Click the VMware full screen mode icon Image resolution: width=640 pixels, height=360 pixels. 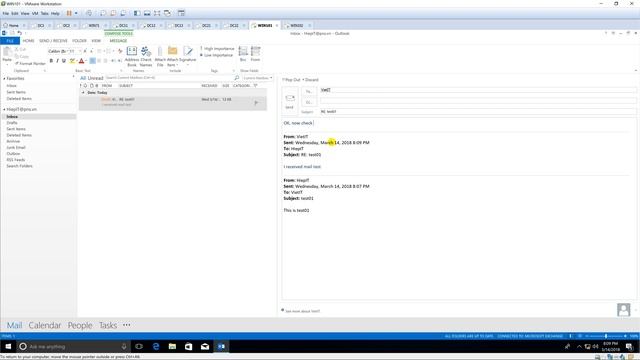point(157,13)
